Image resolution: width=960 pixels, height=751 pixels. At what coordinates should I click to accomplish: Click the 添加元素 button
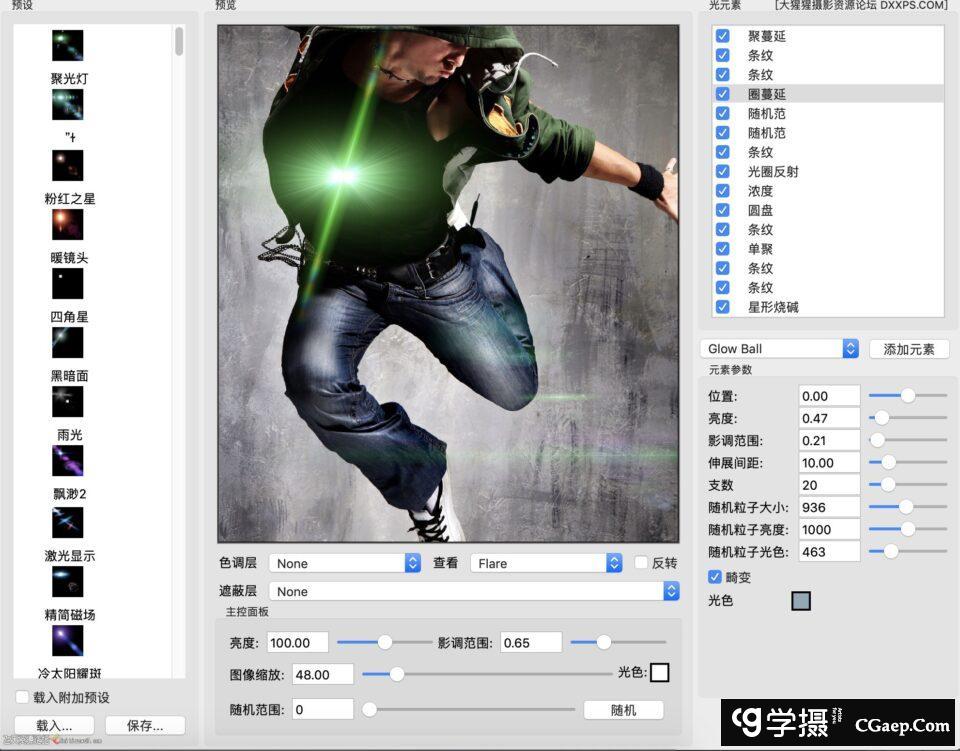point(908,348)
